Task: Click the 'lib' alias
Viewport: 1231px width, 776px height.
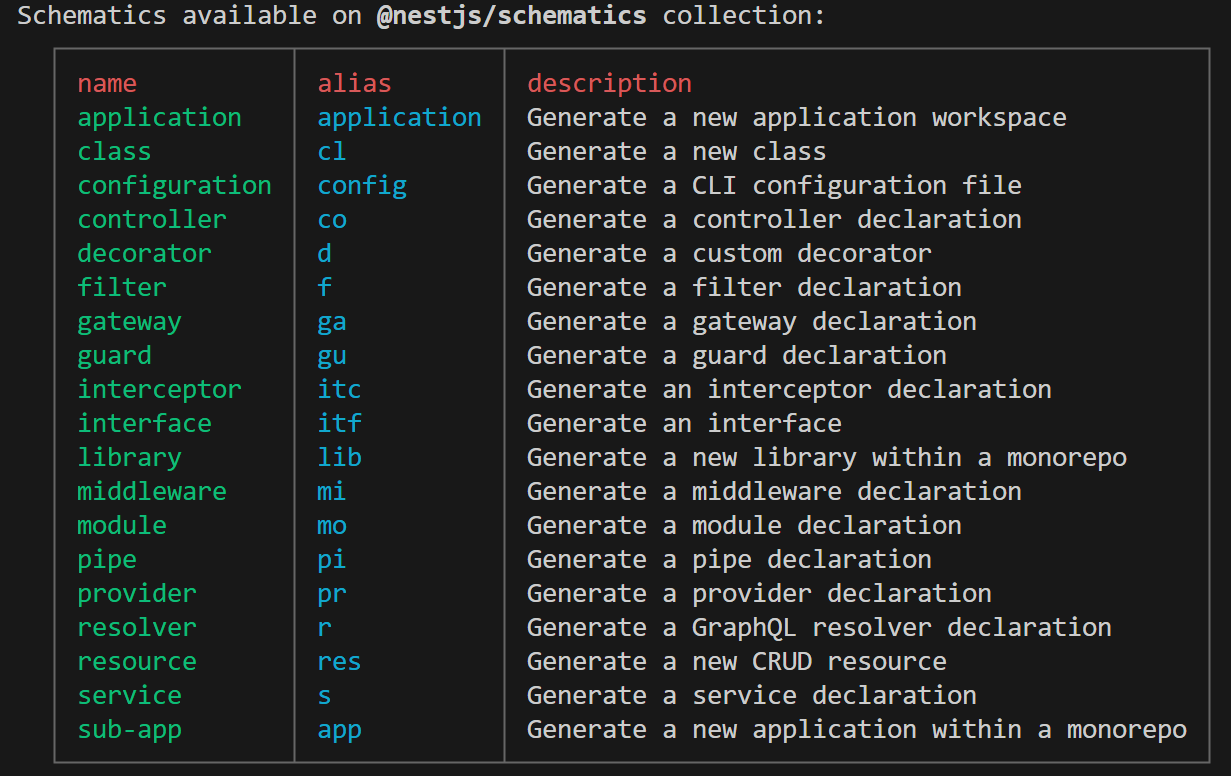Action: pyautogui.click(x=340, y=458)
